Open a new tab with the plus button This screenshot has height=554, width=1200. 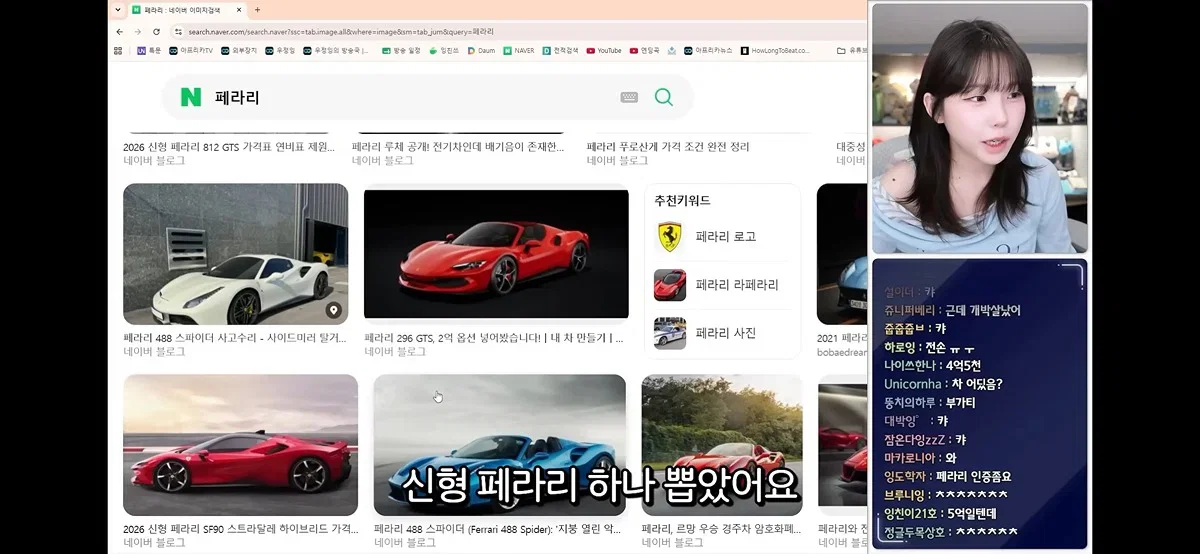click(257, 10)
